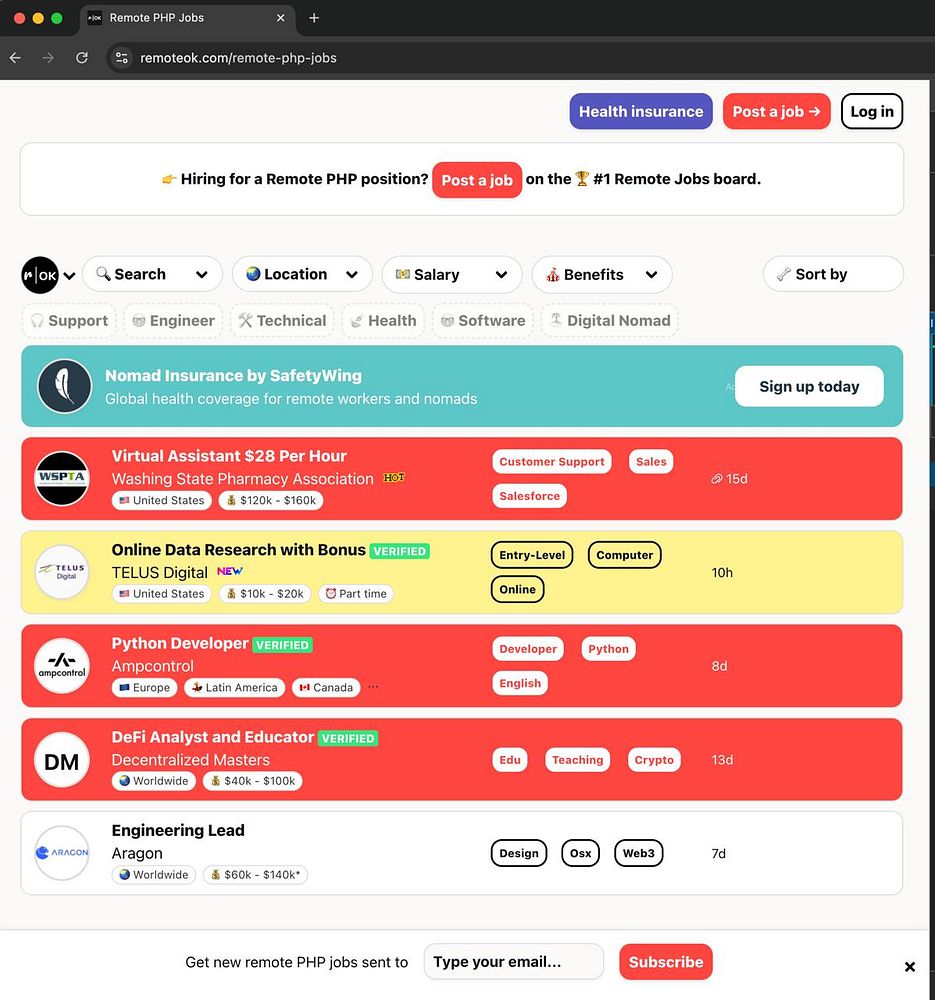Click the Subscribe button
This screenshot has height=1000, width=935.
click(666, 962)
